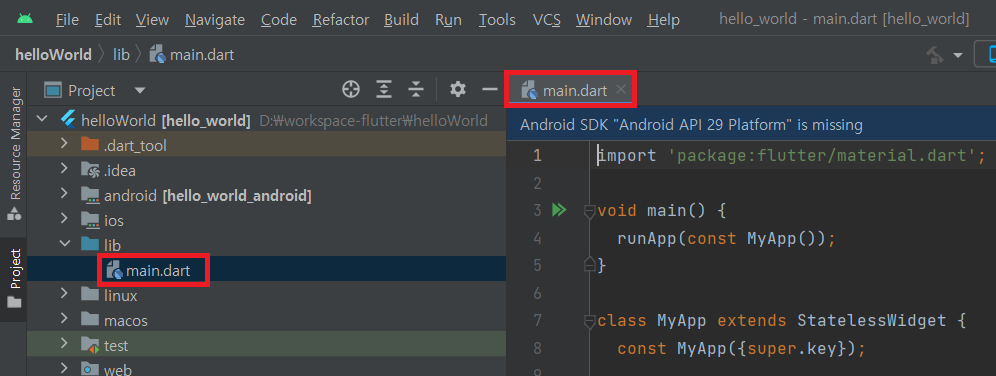The width and height of the screenshot is (996, 376).
Task: Click the Expand All icon
Action: pyautogui.click(x=383, y=90)
